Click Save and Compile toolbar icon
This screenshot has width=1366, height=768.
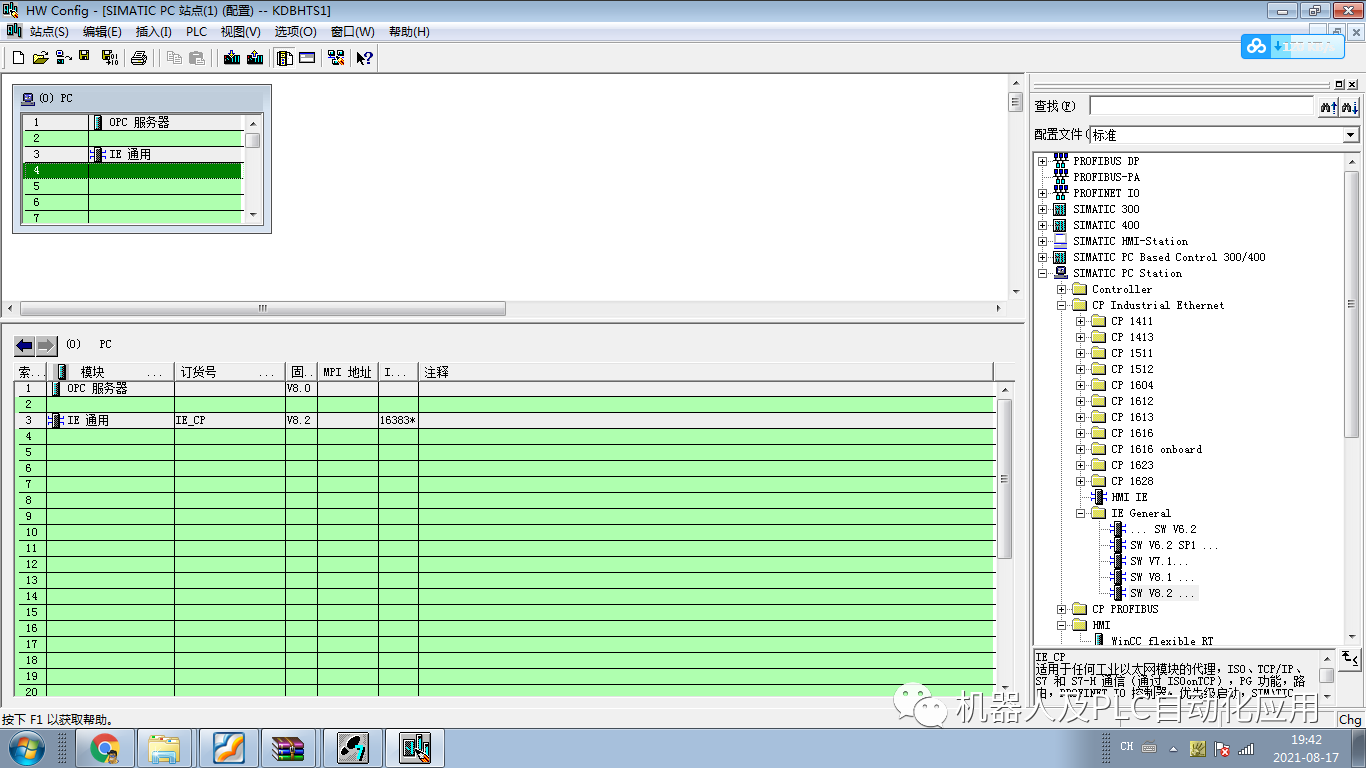[110, 58]
